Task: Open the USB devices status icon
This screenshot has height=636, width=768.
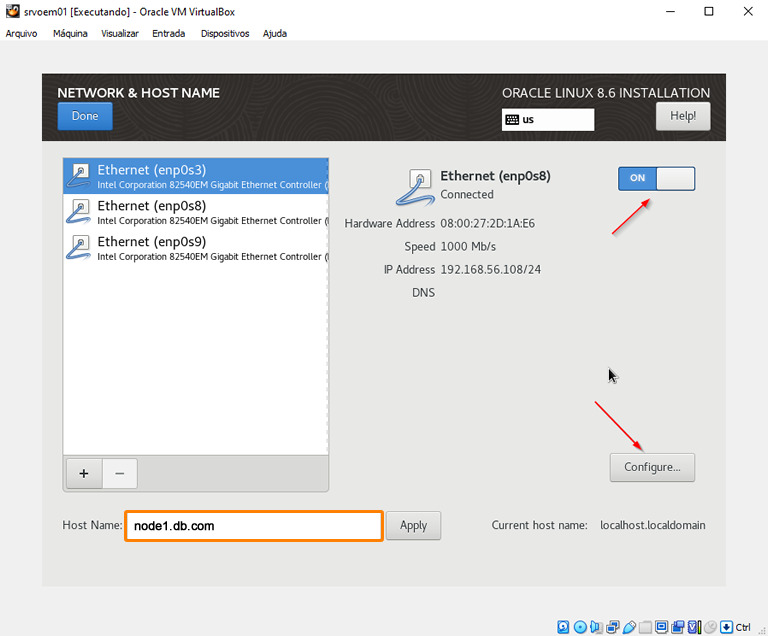Action: [x=629, y=627]
